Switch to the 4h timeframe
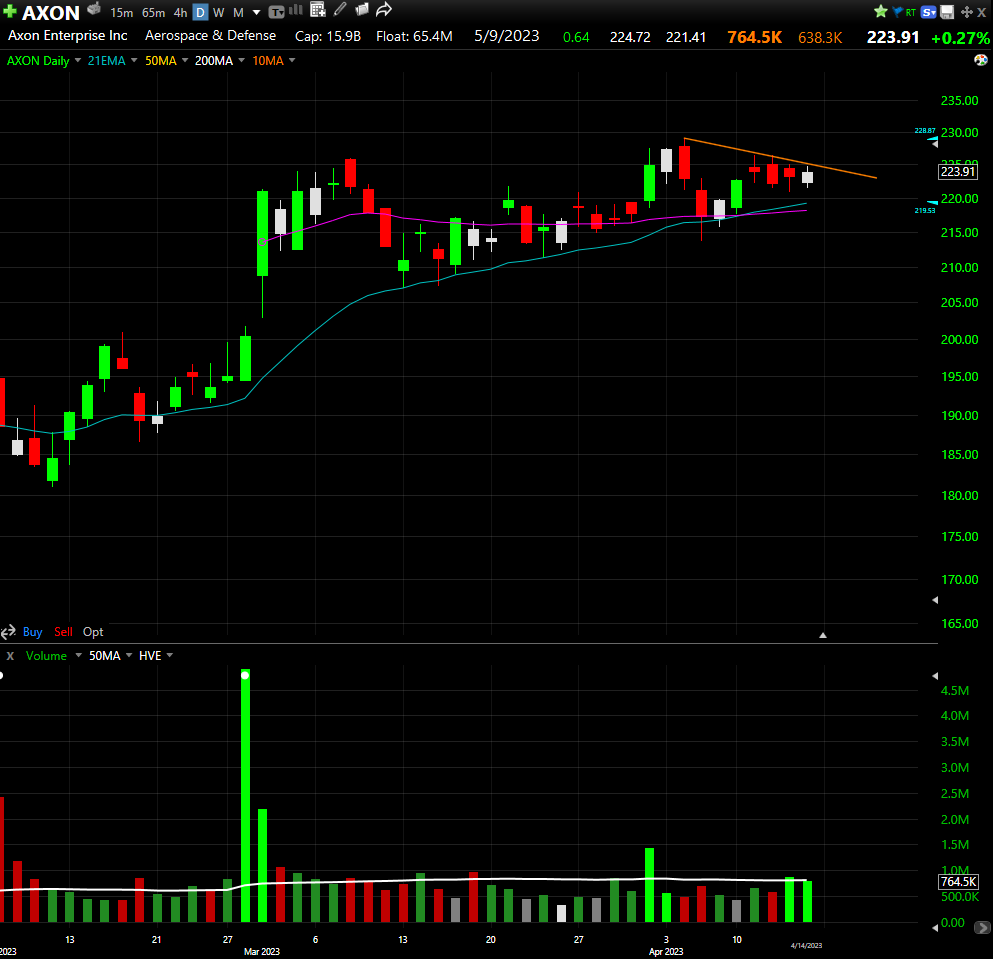The height and width of the screenshot is (959, 993). pos(180,13)
